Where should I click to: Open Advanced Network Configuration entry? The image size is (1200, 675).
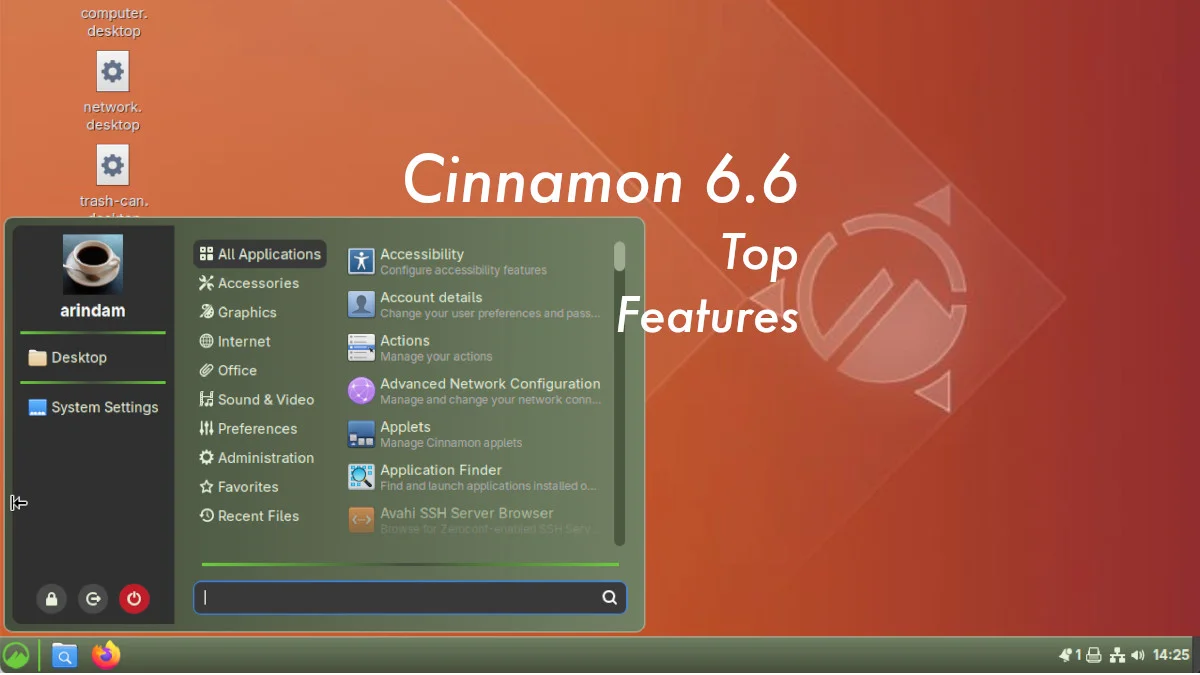[x=489, y=391]
